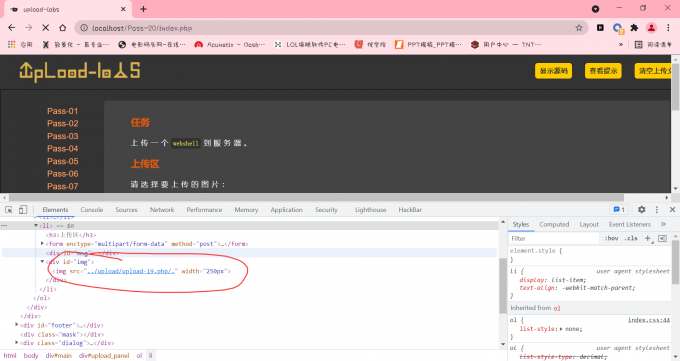The image size is (680, 361).
Task: Expand the form multipart/form-data node
Action: point(42,244)
